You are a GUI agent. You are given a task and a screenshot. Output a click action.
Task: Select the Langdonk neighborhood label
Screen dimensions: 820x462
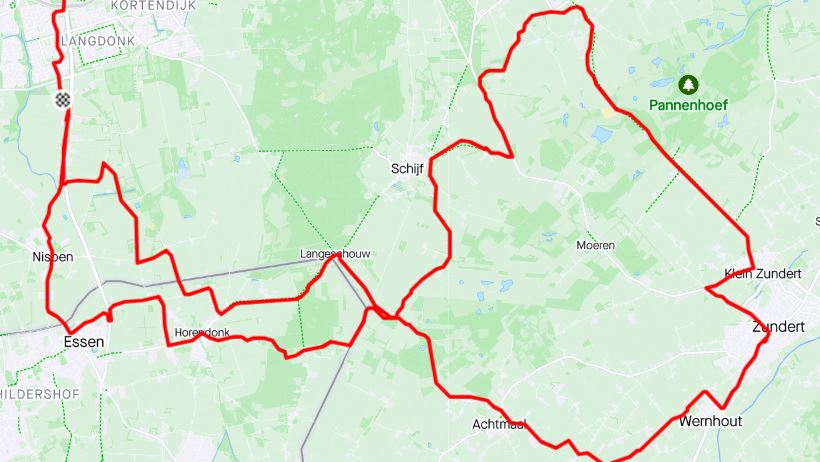[98, 41]
